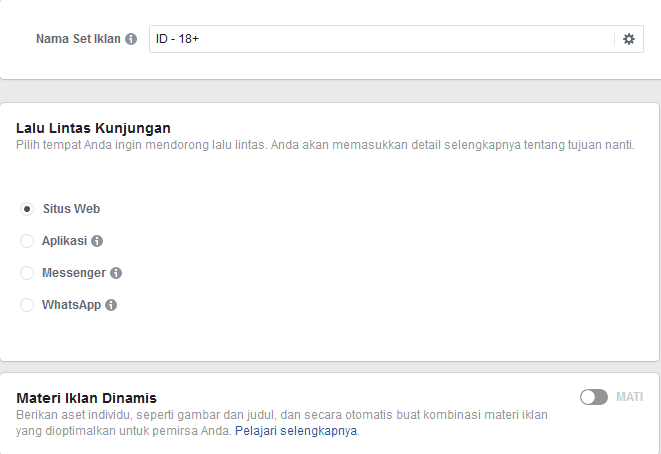Click the Lalu Lintas Kunjungan heading
Screen dimensions: 661x454
click(x=93, y=128)
